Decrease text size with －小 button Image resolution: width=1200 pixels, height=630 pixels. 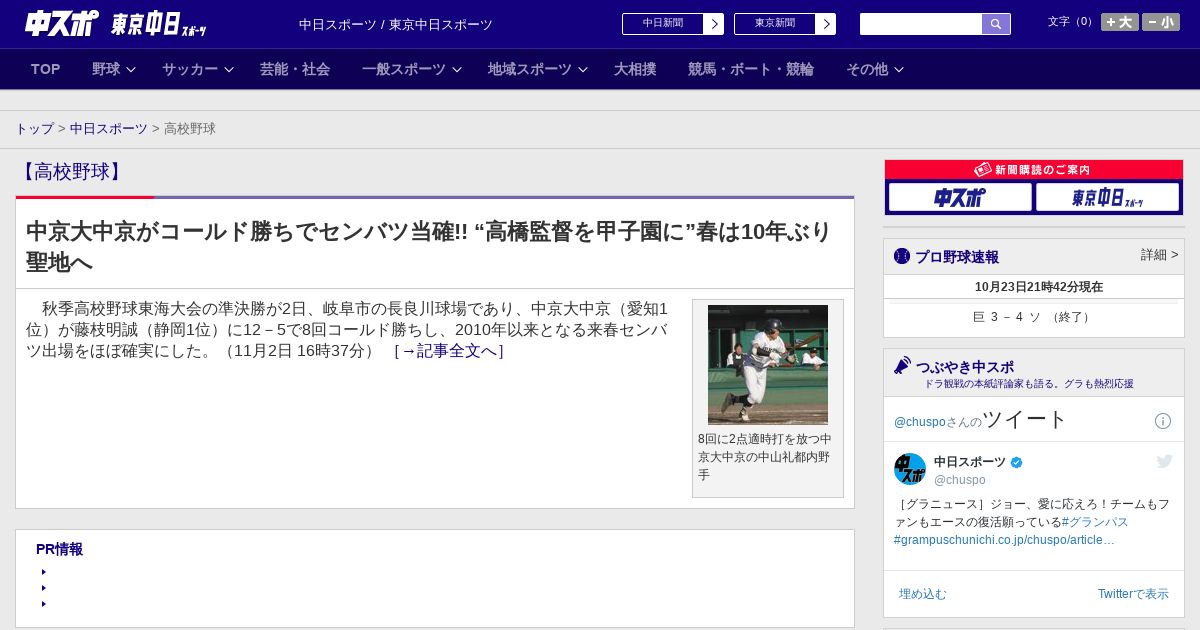pyautogui.click(x=1161, y=22)
